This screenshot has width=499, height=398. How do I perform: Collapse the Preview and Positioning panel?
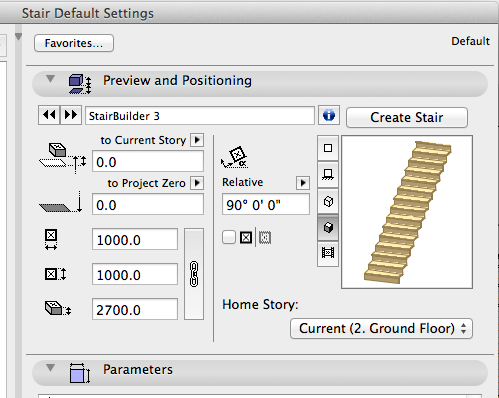pos(50,79)
